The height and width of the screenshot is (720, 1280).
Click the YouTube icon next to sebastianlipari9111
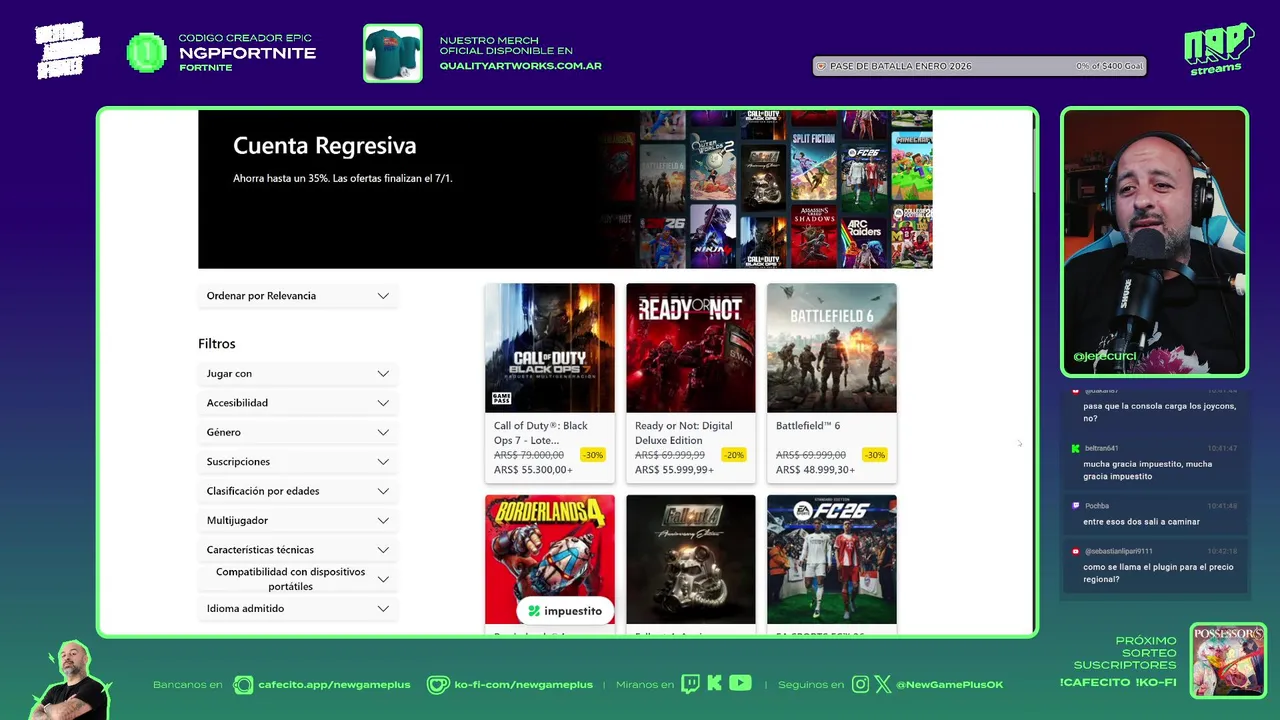click(1075, 551)
